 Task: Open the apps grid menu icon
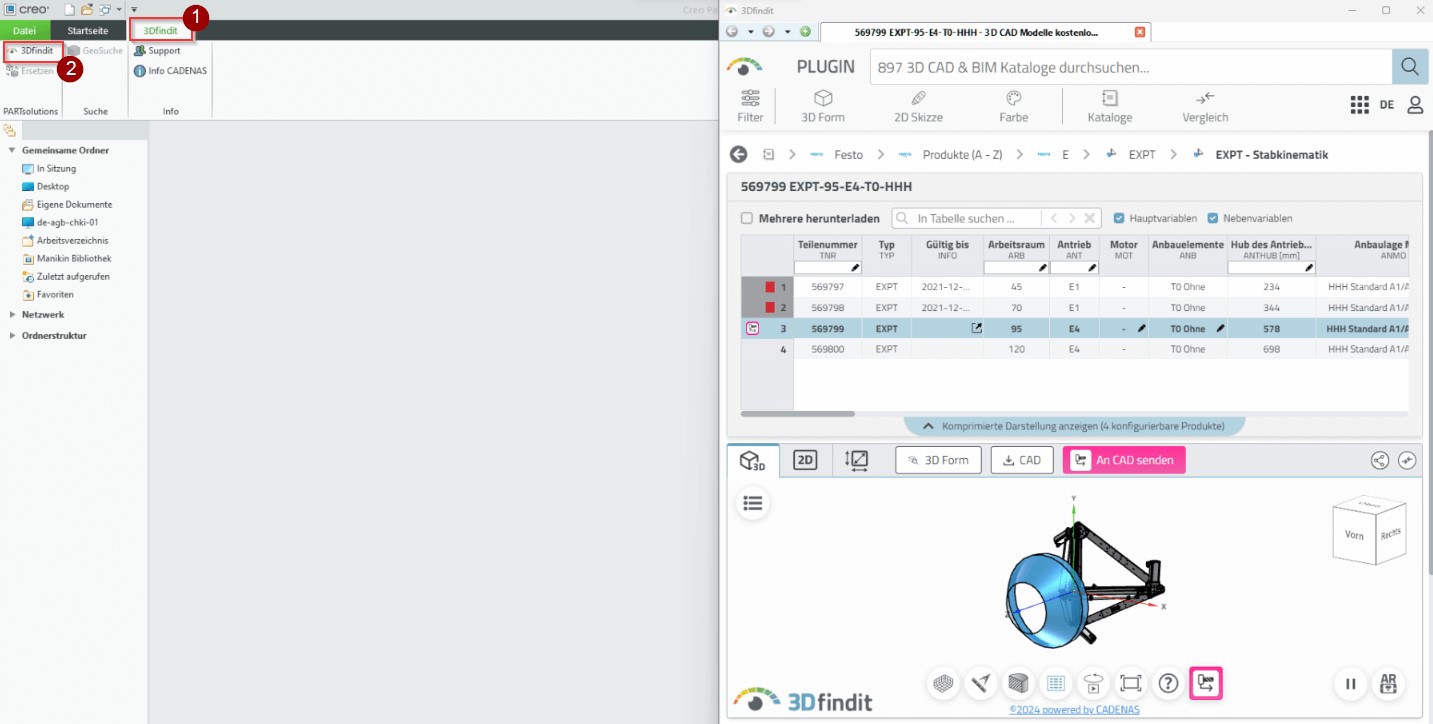coord(1359,105)
